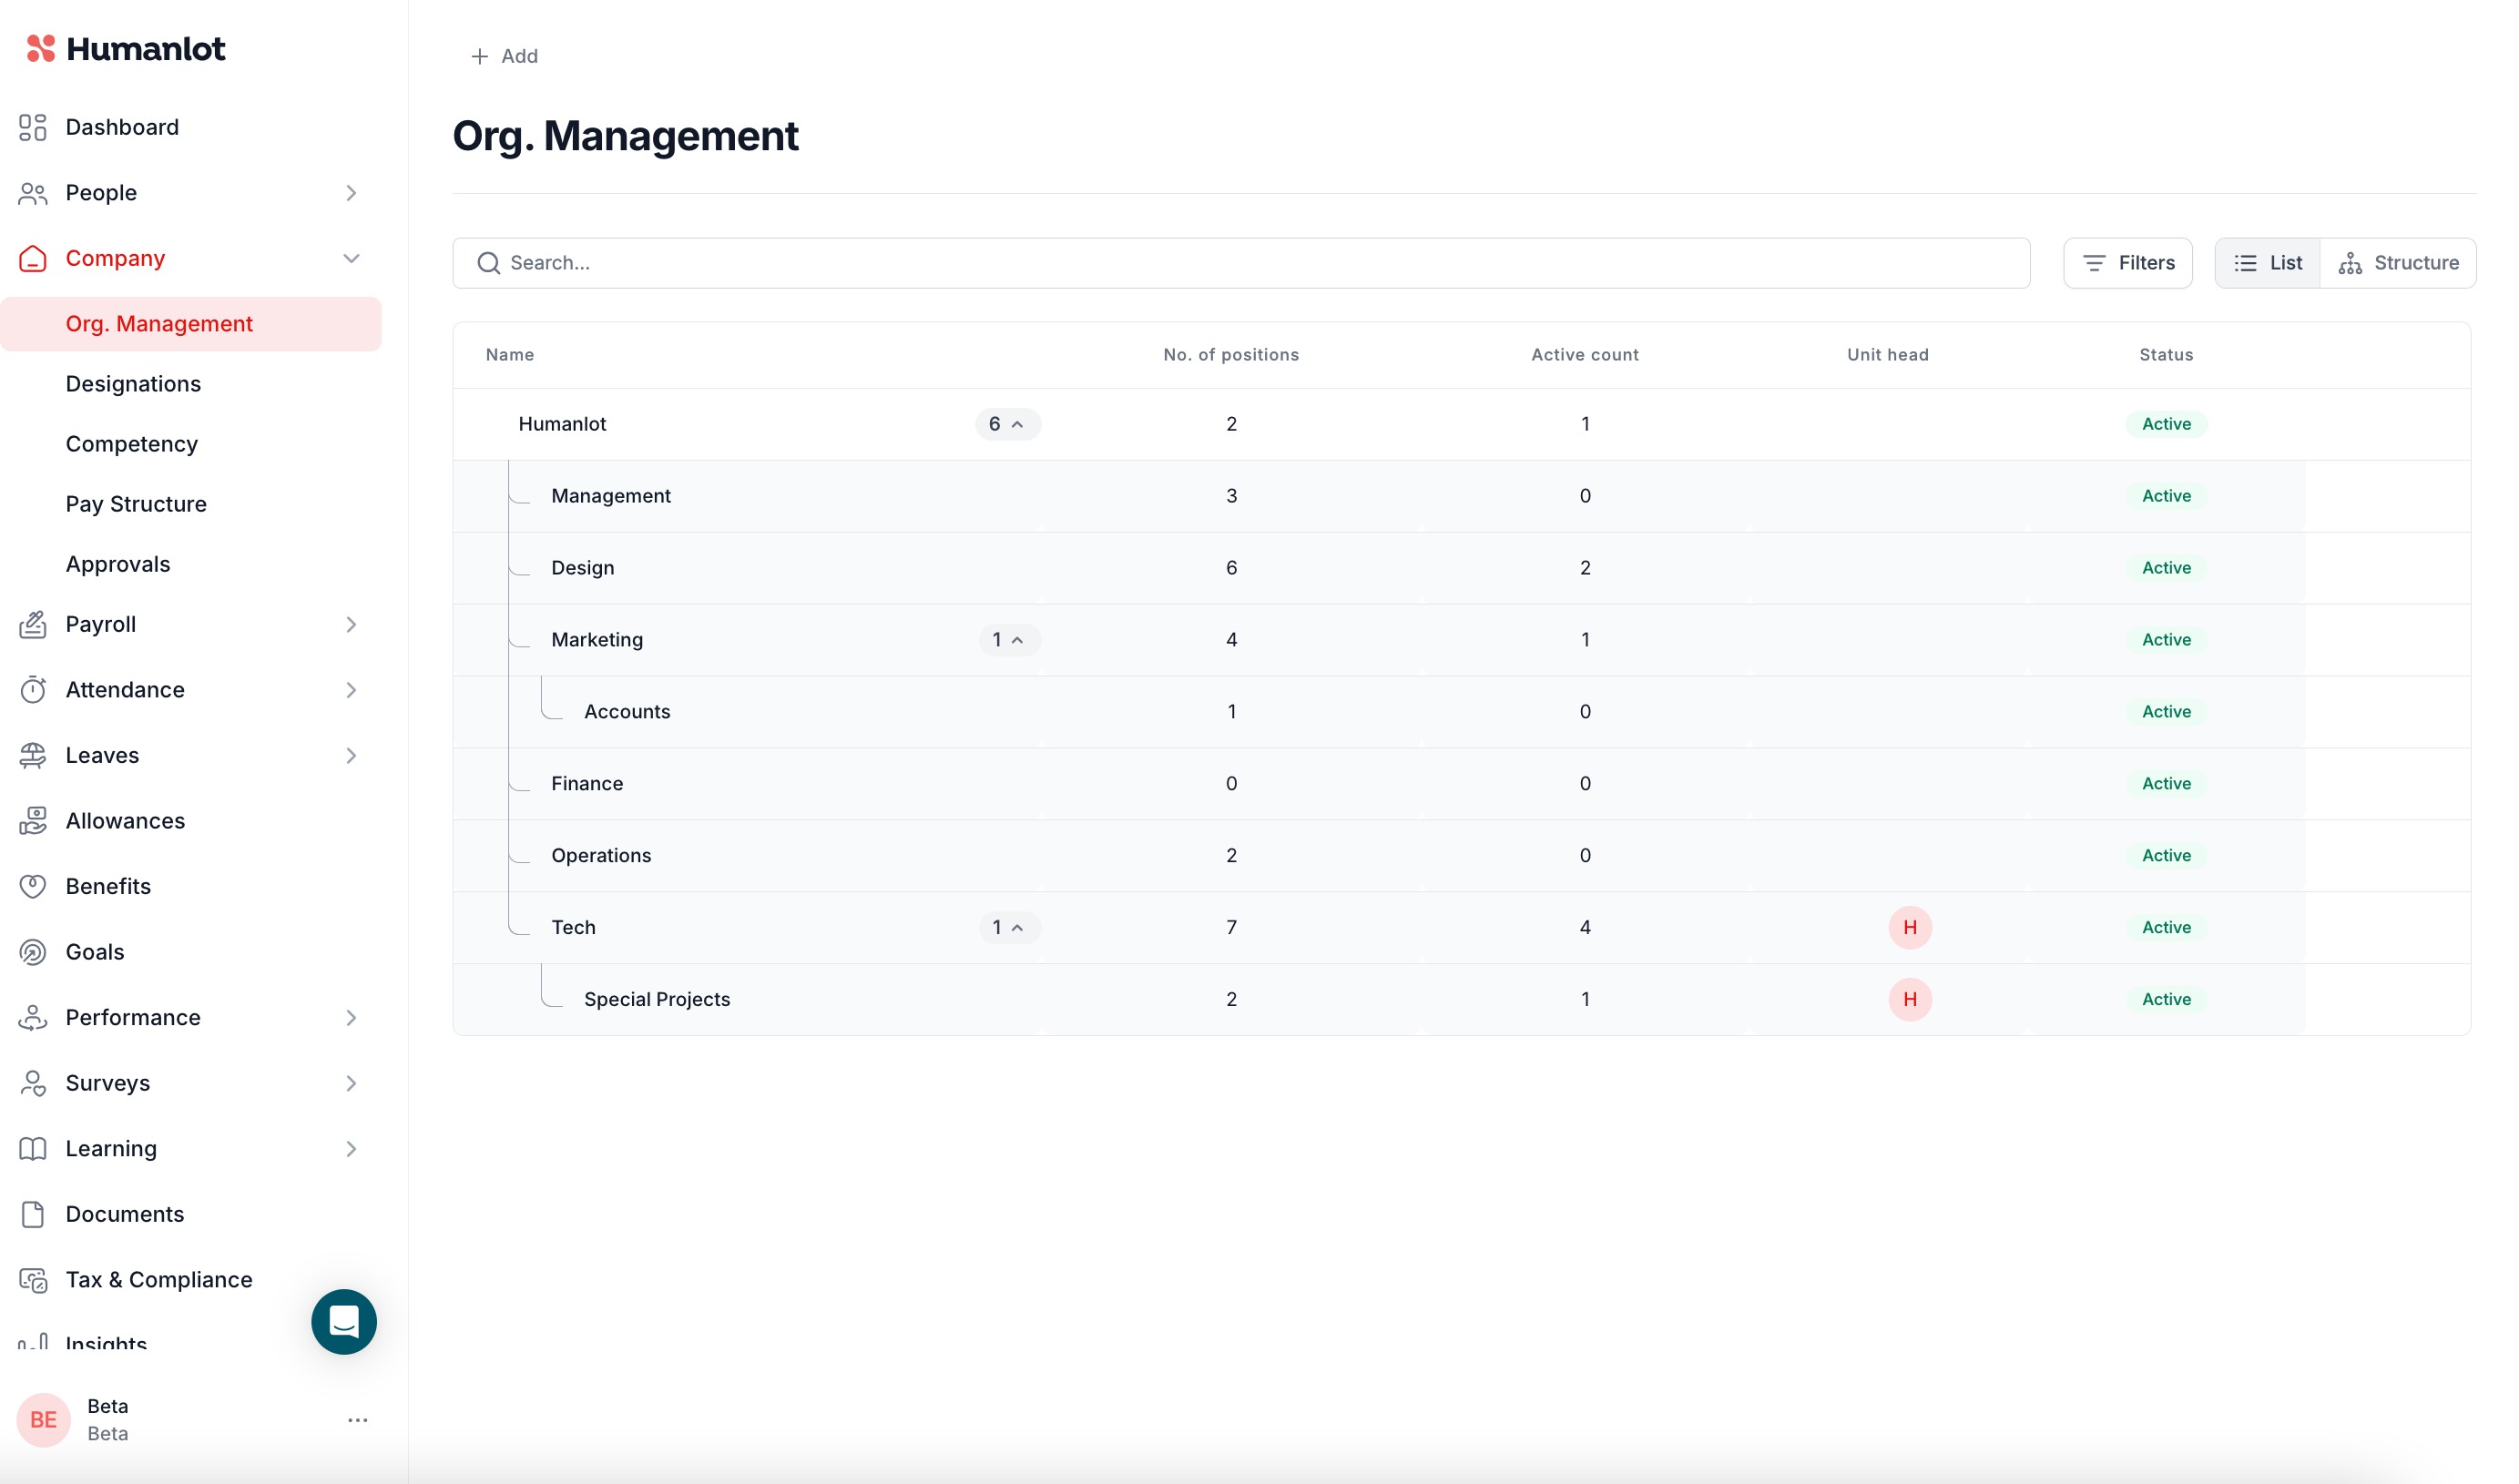Open the Pay Structure submenu item
This screenshot has width=2519, height=1484.
click(136, 504)
